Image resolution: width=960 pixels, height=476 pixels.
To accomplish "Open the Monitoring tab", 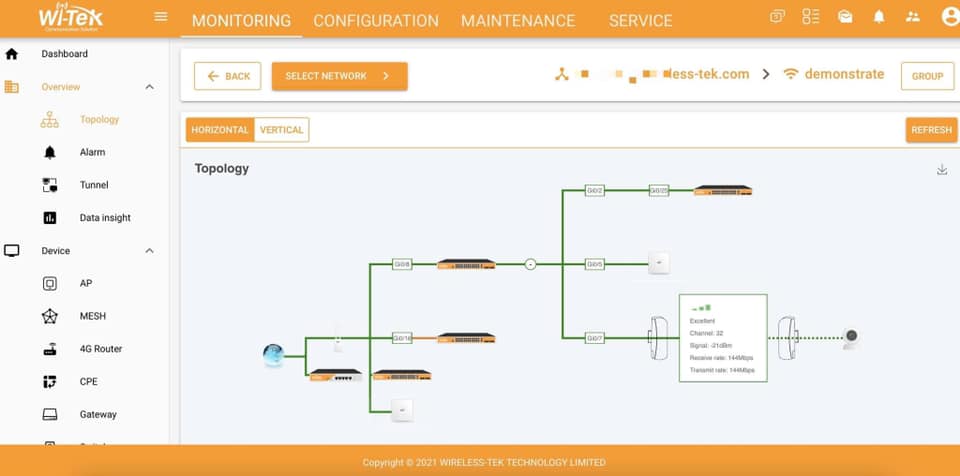I will click(x=241, y=20).
